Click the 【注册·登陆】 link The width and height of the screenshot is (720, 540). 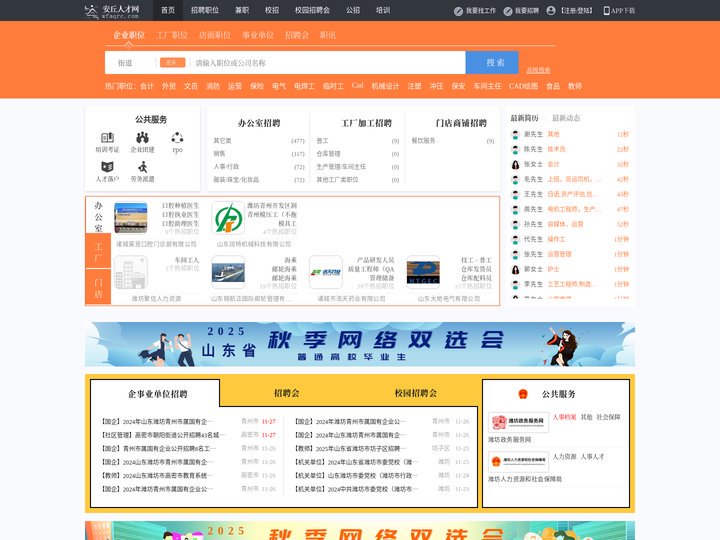coord(577,11)
